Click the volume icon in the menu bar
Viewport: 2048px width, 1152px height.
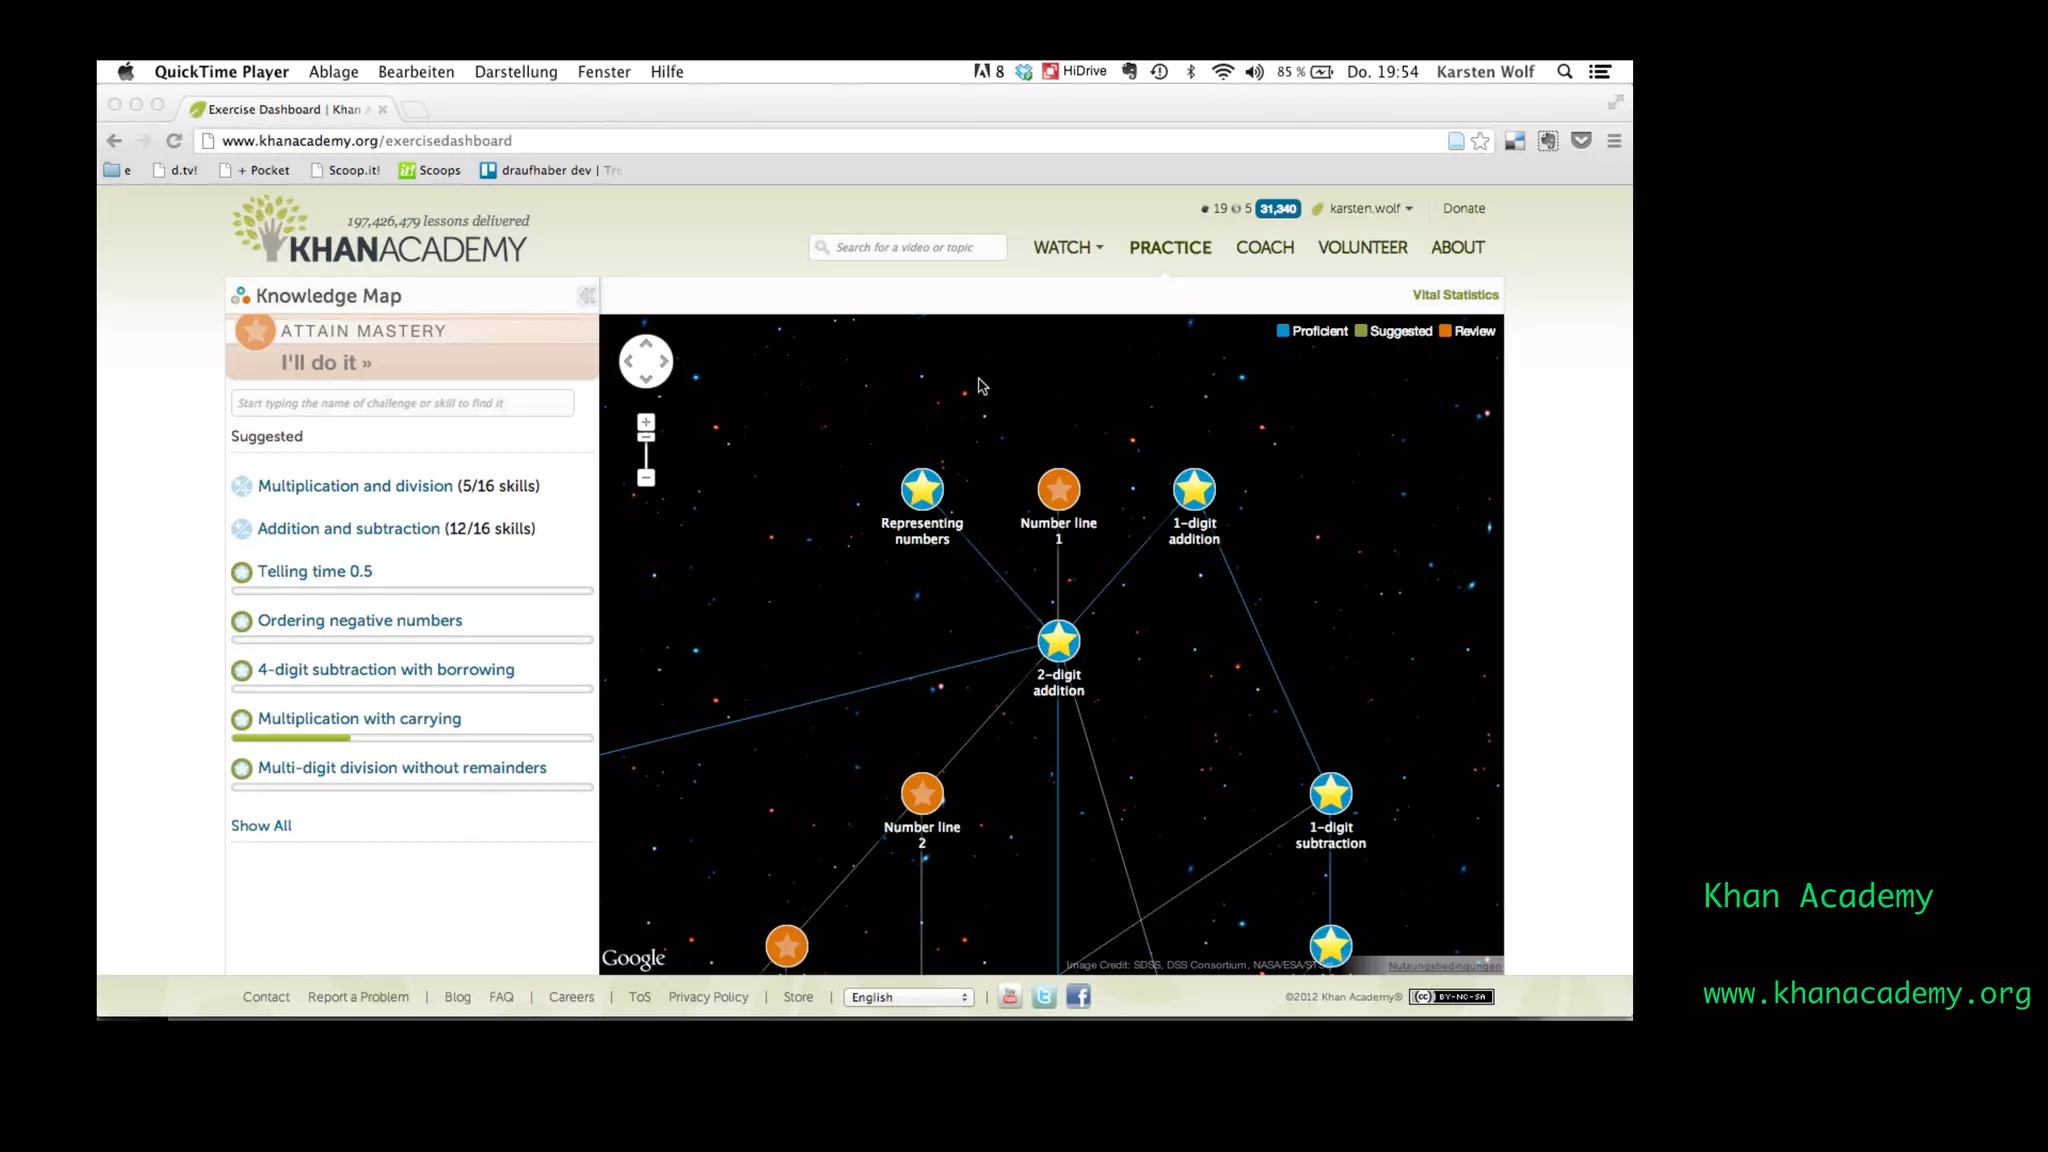point(1254,72)
